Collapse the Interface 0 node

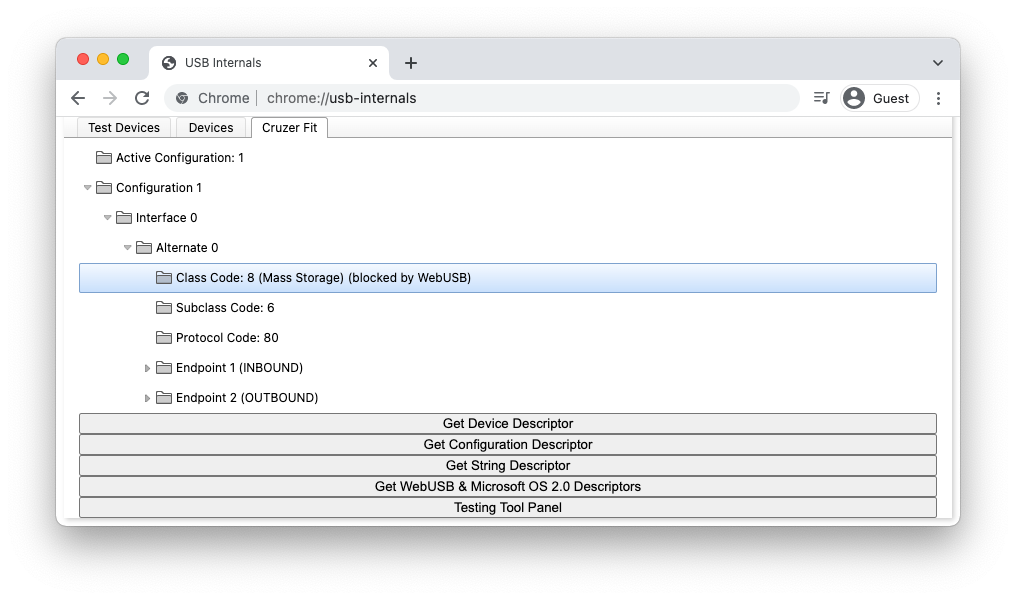[x=108, y=218]
